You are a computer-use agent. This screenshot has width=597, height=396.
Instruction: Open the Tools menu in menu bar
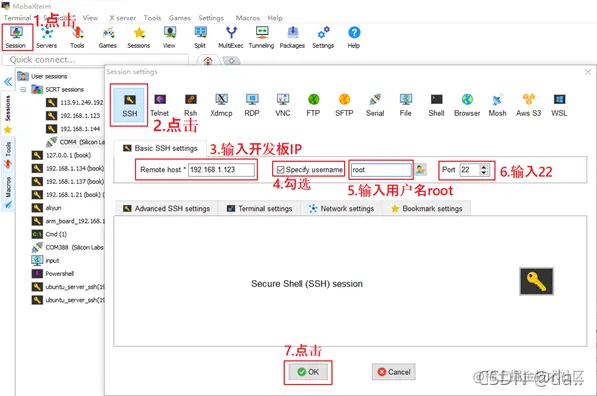click(152, 18)
